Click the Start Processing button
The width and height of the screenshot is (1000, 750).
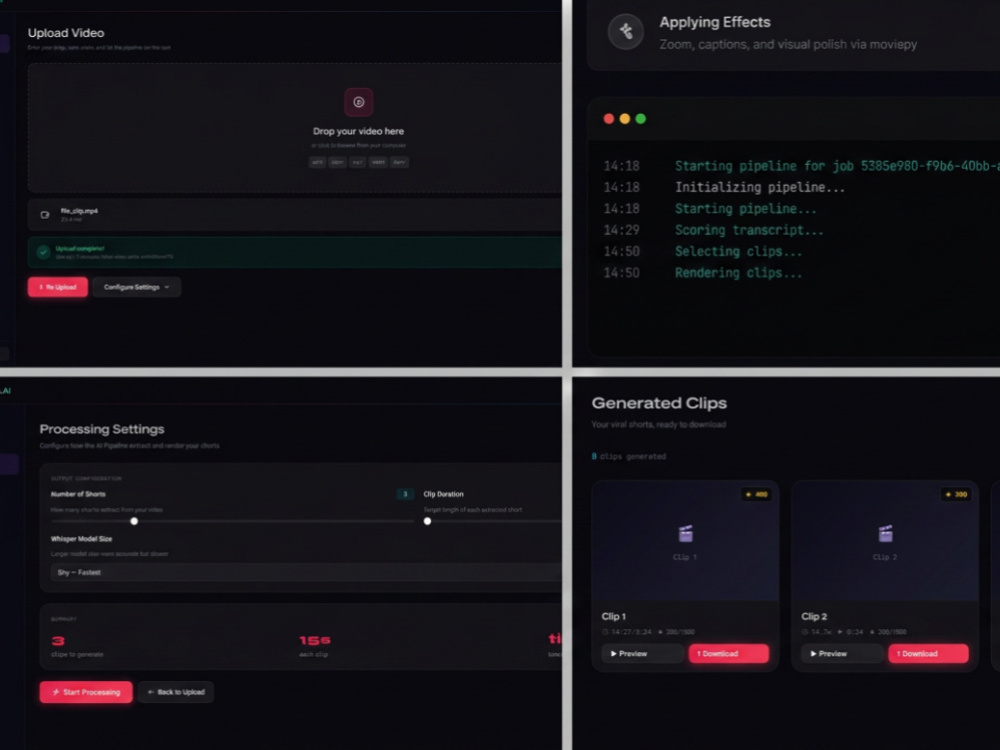click(x=86, y=692)
